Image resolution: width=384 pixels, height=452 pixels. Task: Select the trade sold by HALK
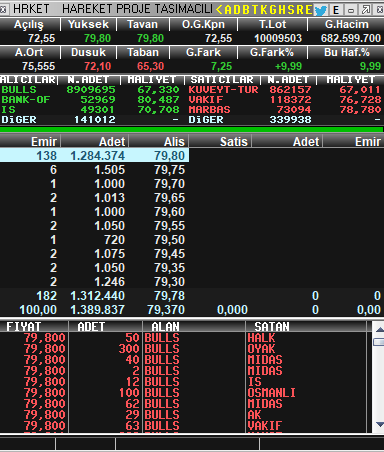(183, 338)
